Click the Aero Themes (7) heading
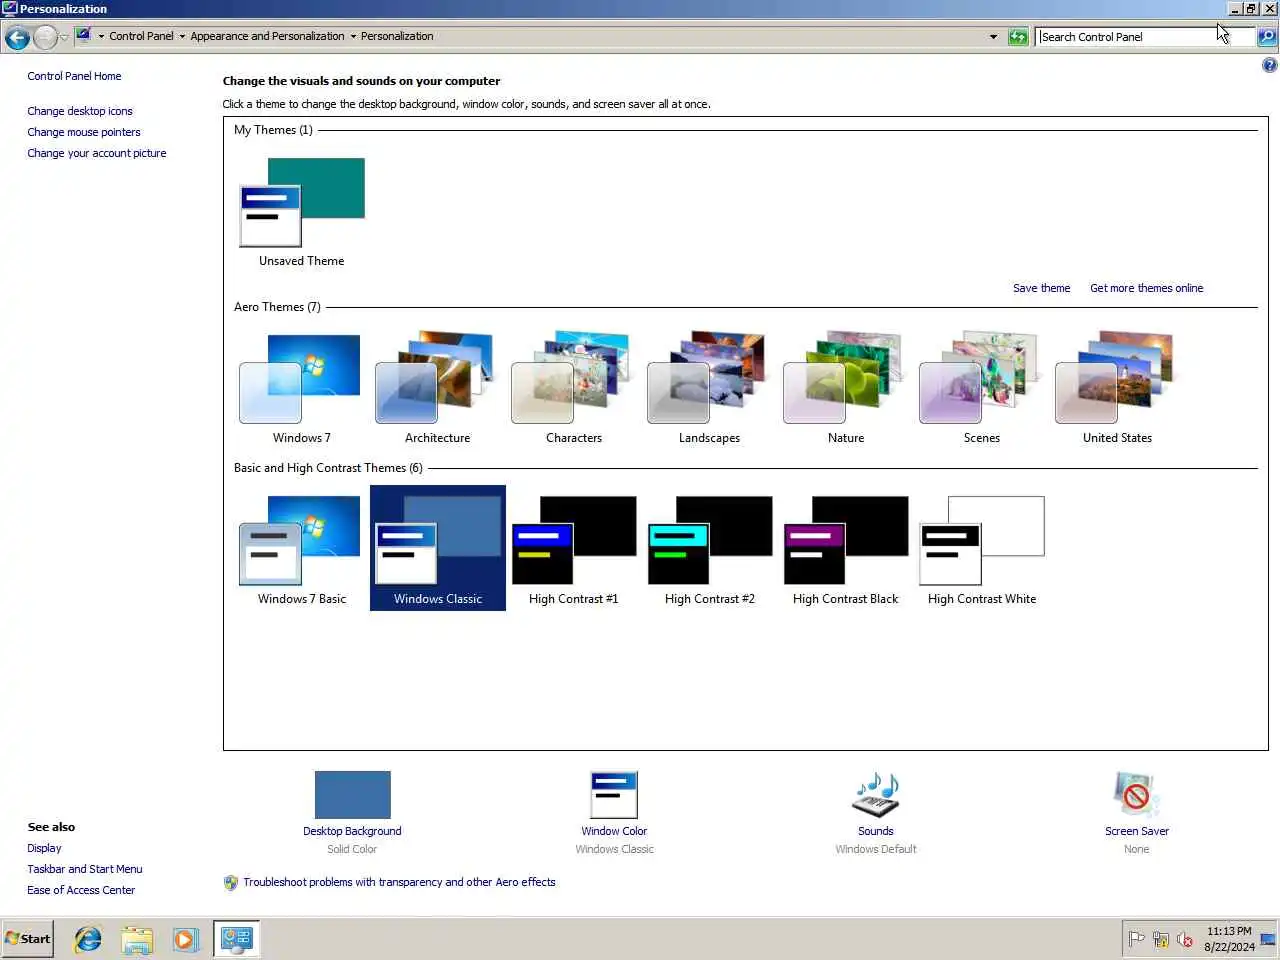 [x=277, y=307]
